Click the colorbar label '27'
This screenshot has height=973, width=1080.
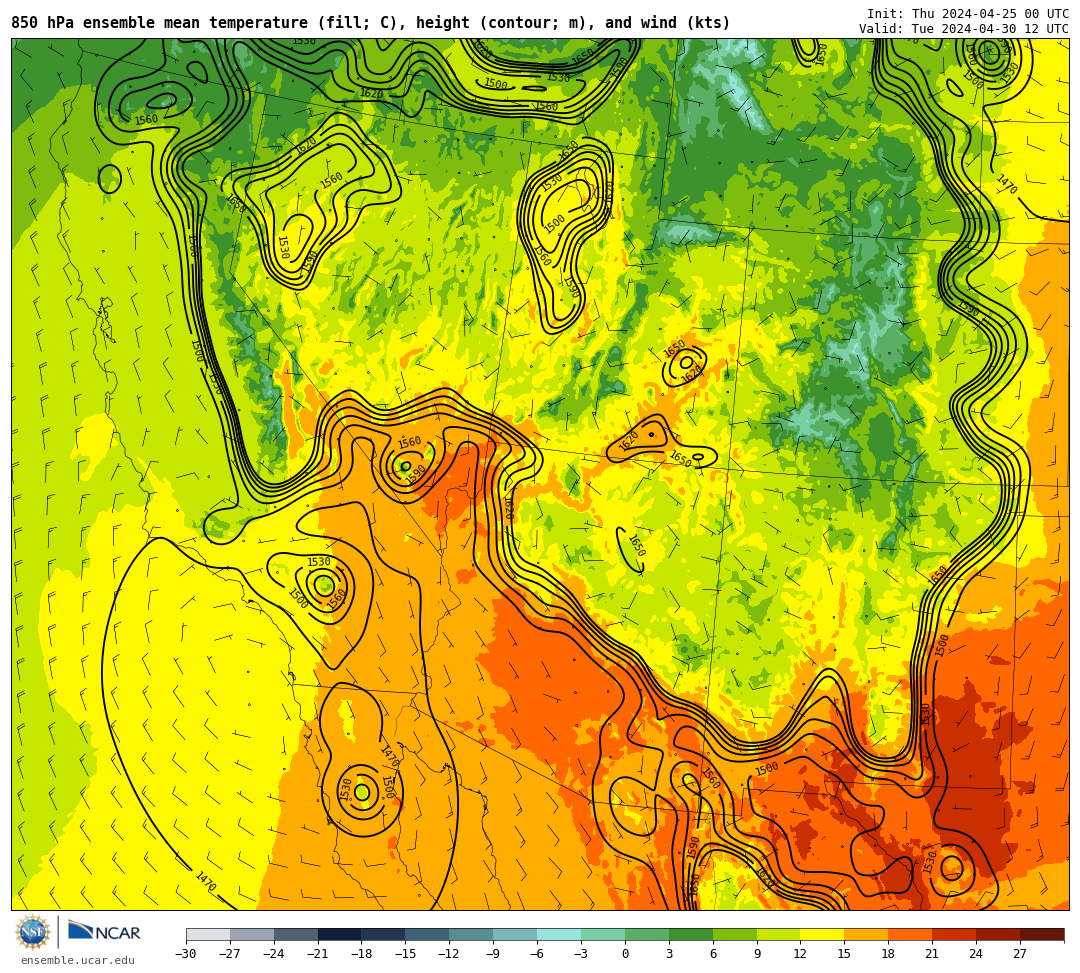click(x=1020, y=954)
